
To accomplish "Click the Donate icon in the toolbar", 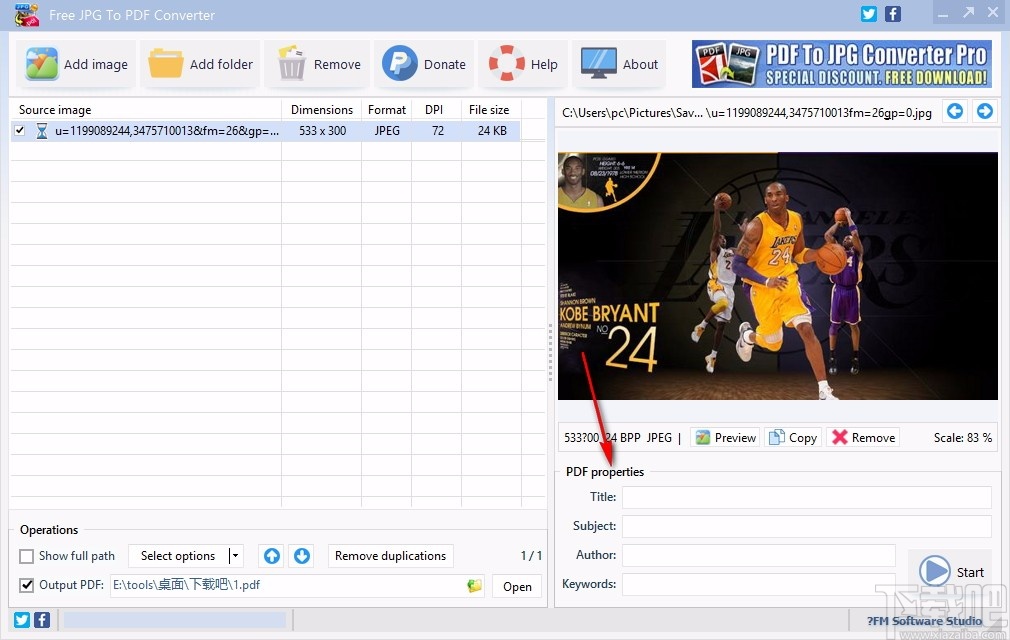I will 399,63.
